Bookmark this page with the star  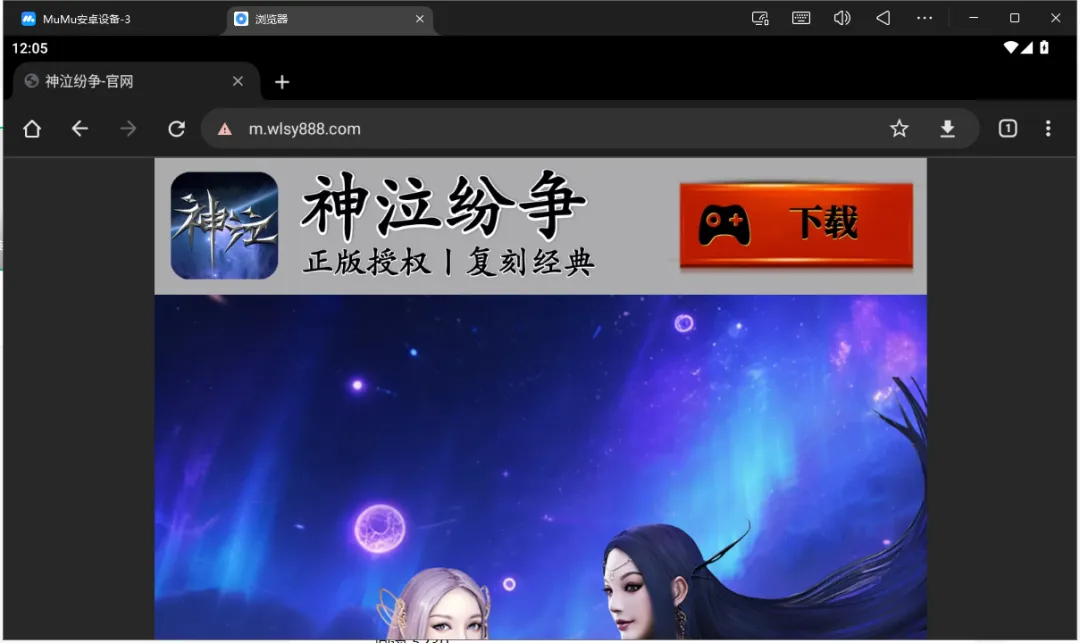[x=899, y=129]
